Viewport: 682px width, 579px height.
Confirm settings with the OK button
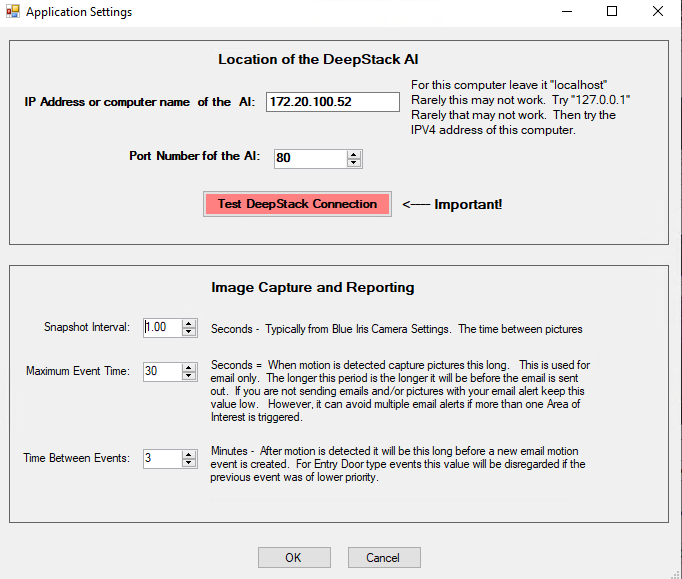(294, 557)
